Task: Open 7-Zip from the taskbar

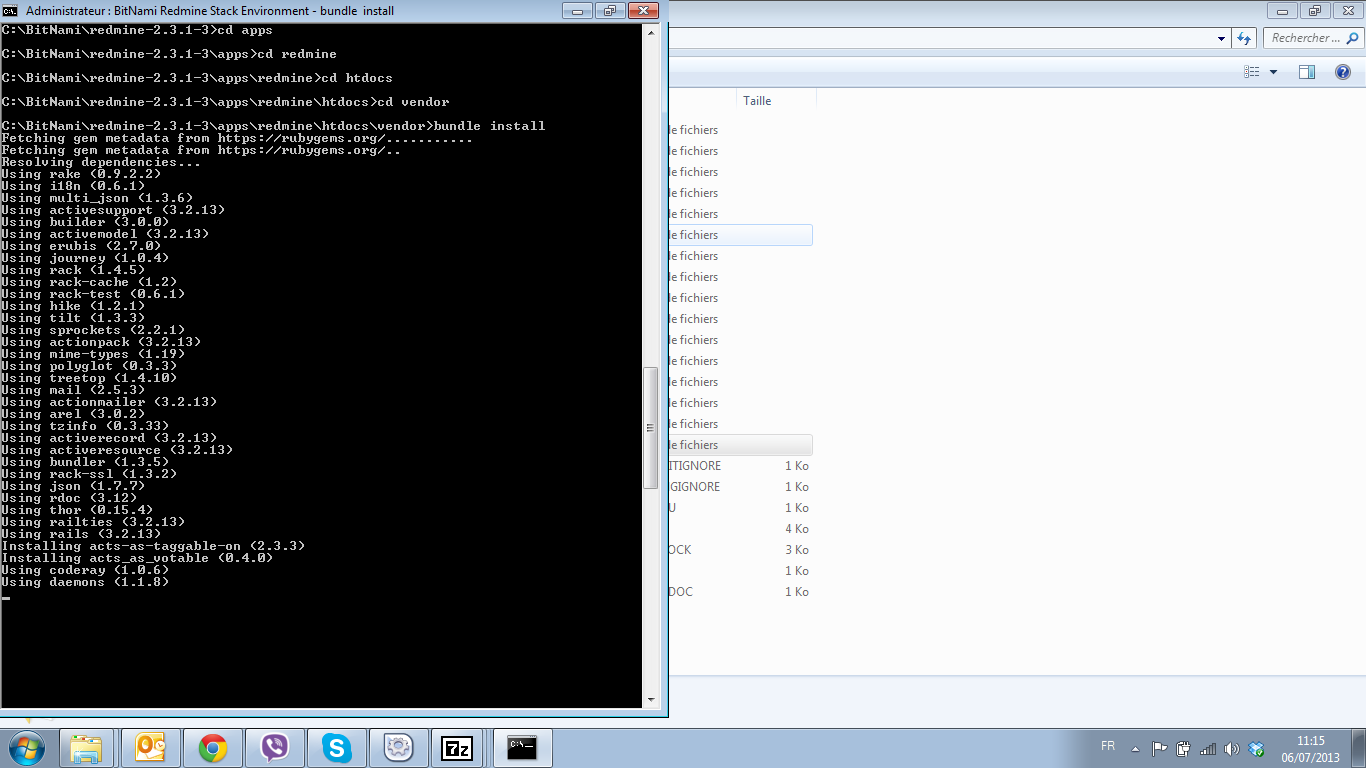Action: [458, 748]
